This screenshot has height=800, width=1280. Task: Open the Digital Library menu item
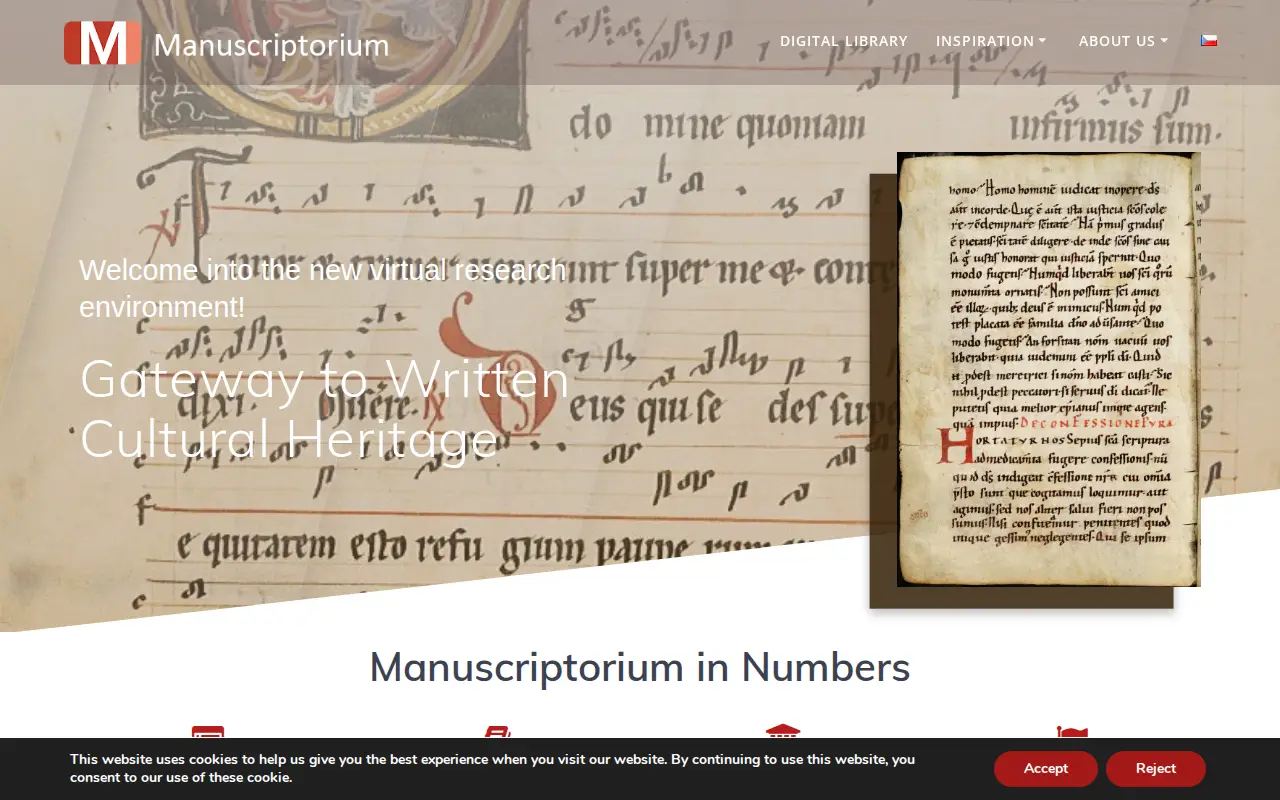point(844,41)
